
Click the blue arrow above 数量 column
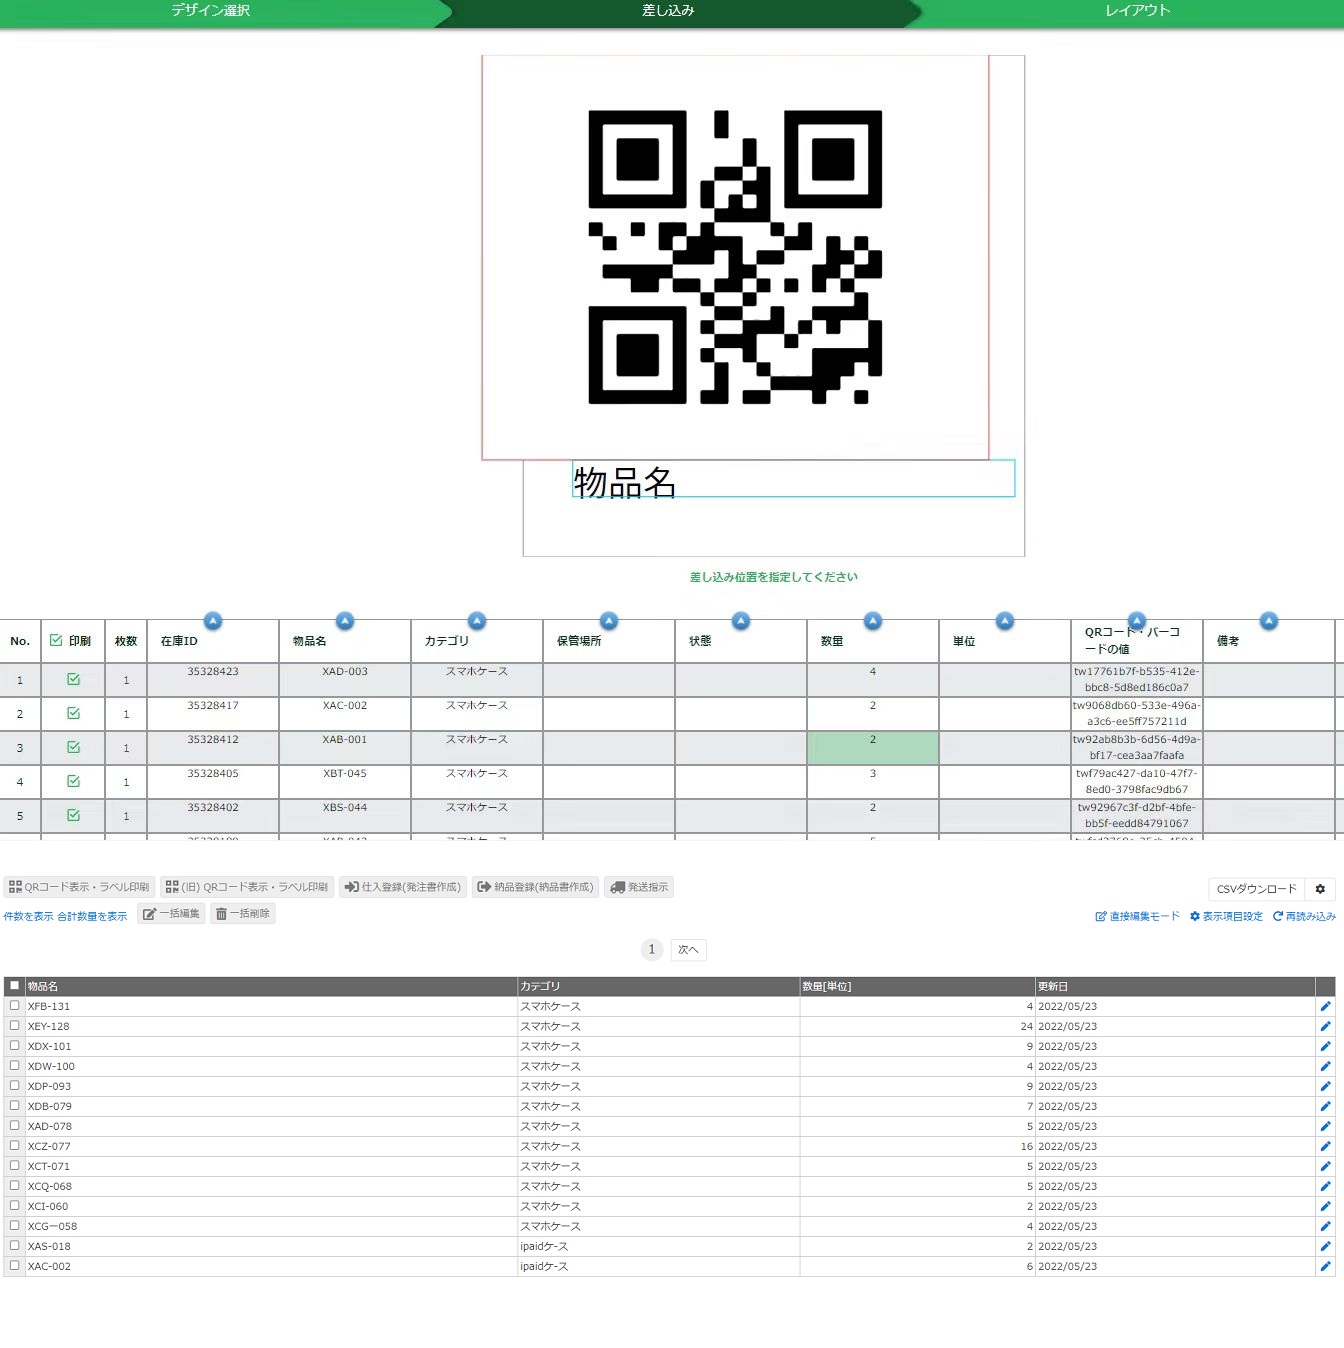(873, 621)
